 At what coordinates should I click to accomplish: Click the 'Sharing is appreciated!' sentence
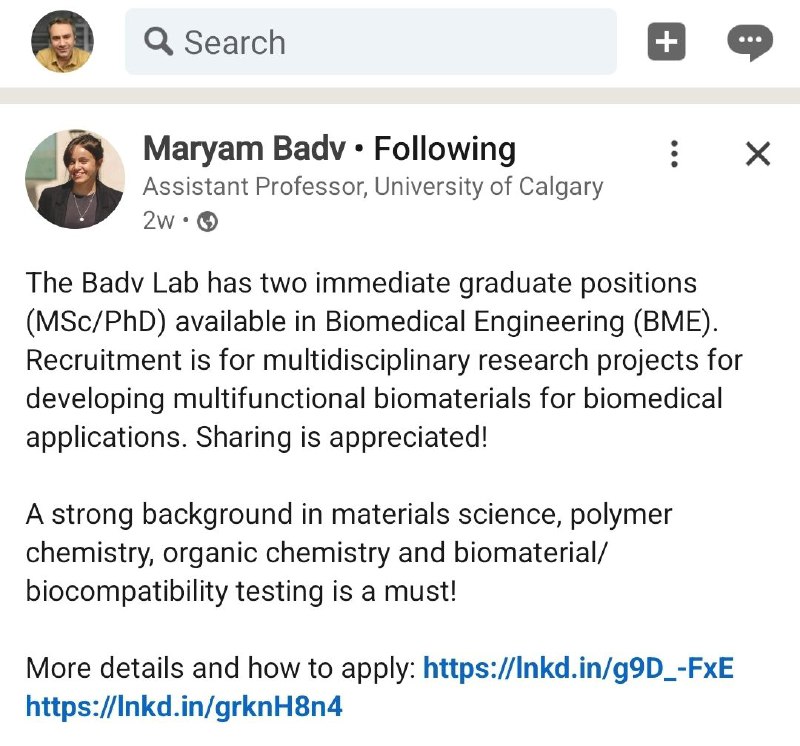click(342, 437)
